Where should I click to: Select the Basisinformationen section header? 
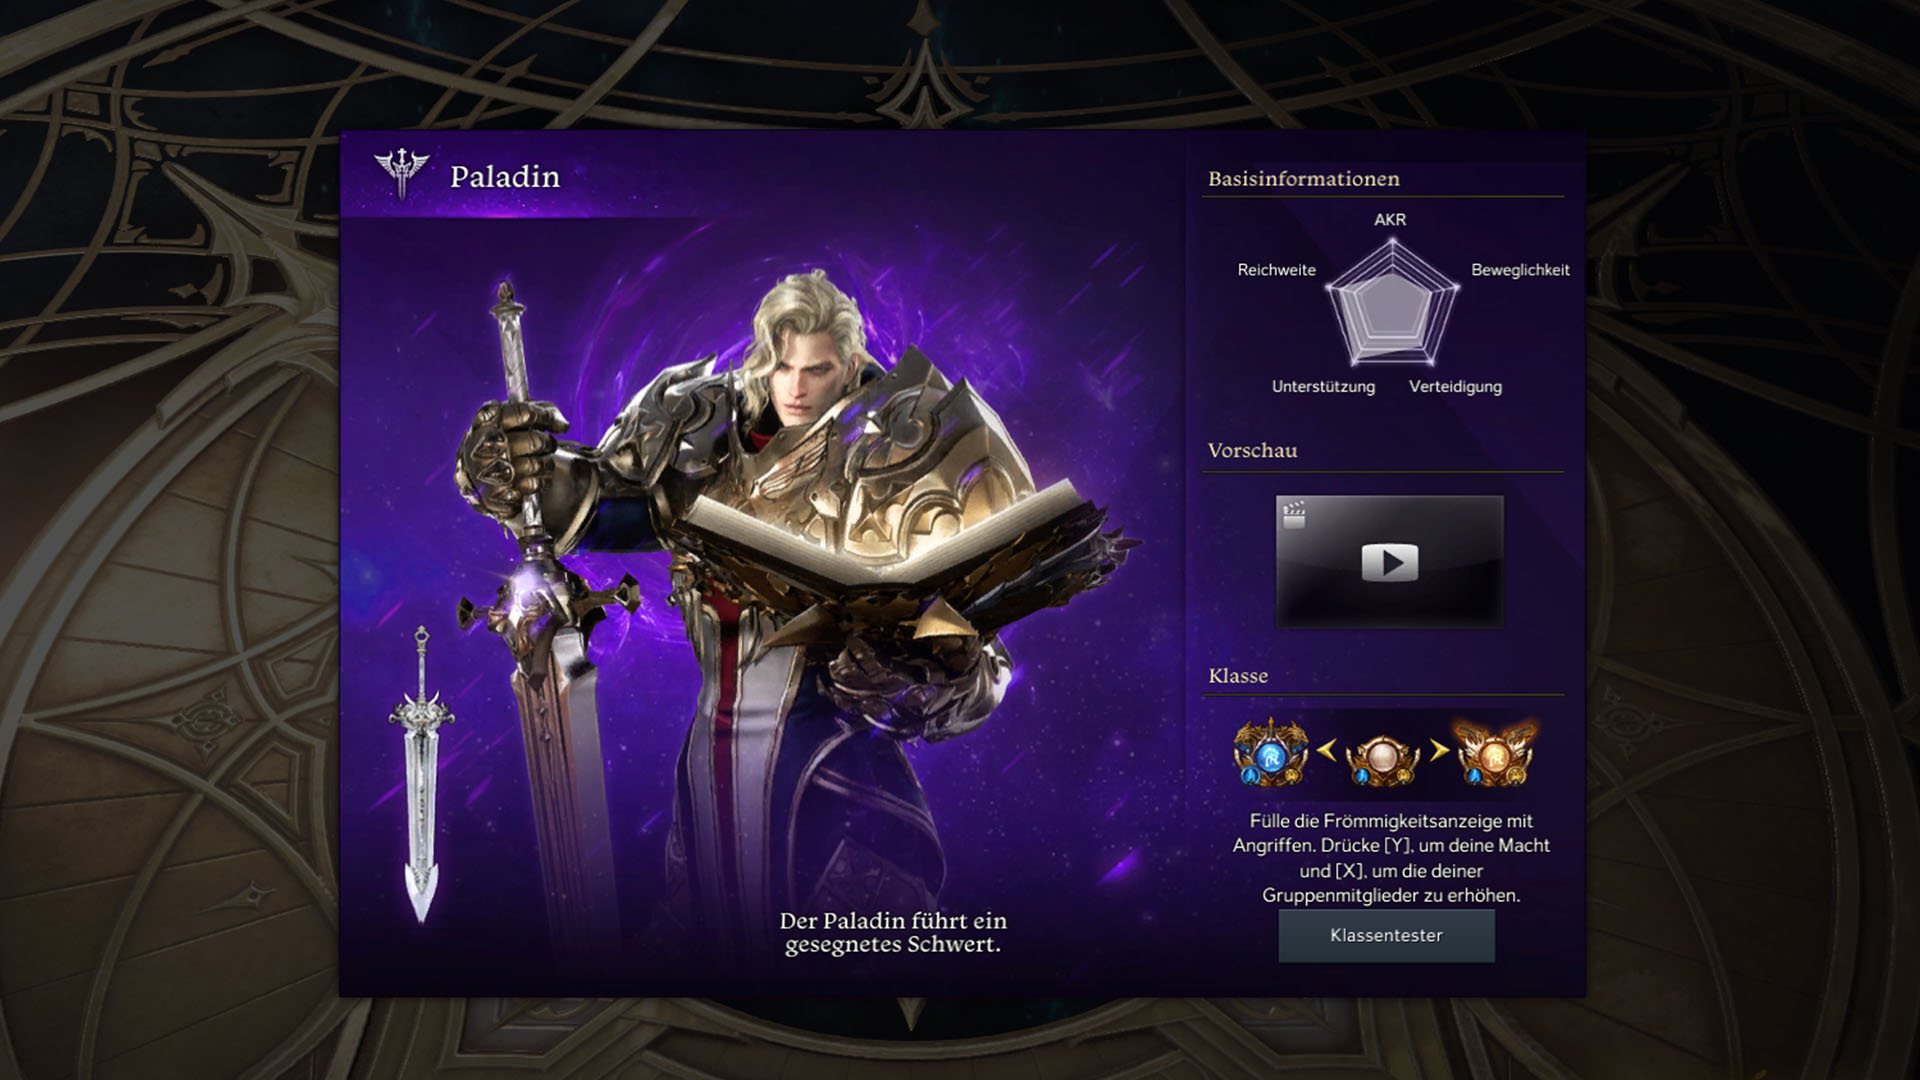[x=1303, y=179]
